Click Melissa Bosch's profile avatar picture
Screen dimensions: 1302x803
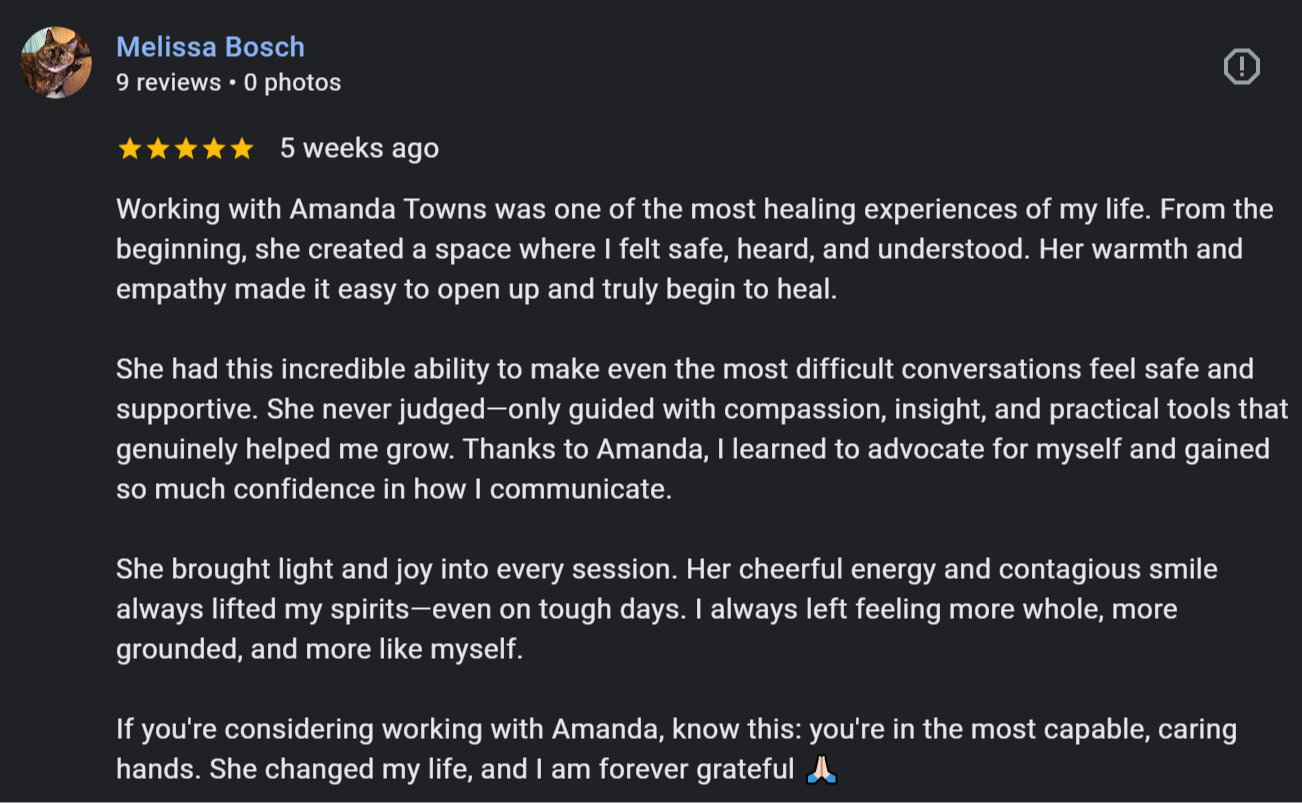[56, 62]
